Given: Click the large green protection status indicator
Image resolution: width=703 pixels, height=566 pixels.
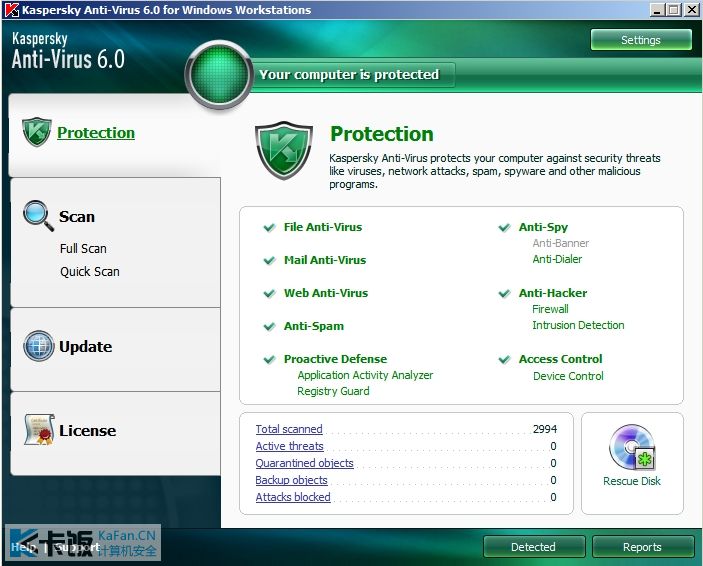Looking at the screenshot, I should 219,75.
